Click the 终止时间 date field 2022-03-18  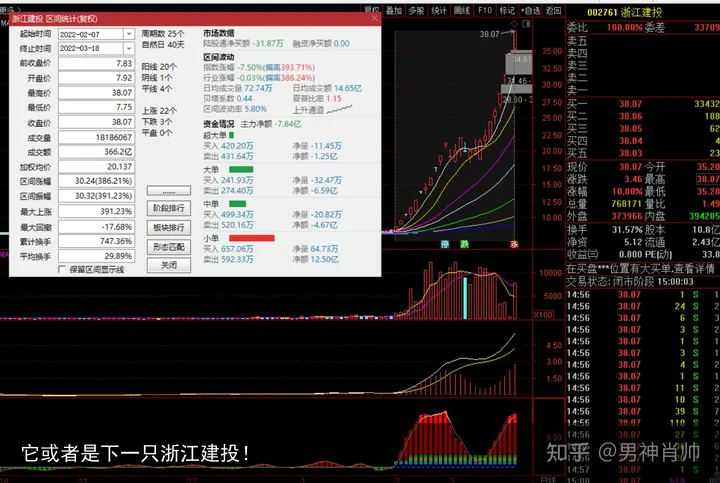(x=91, y=48)
